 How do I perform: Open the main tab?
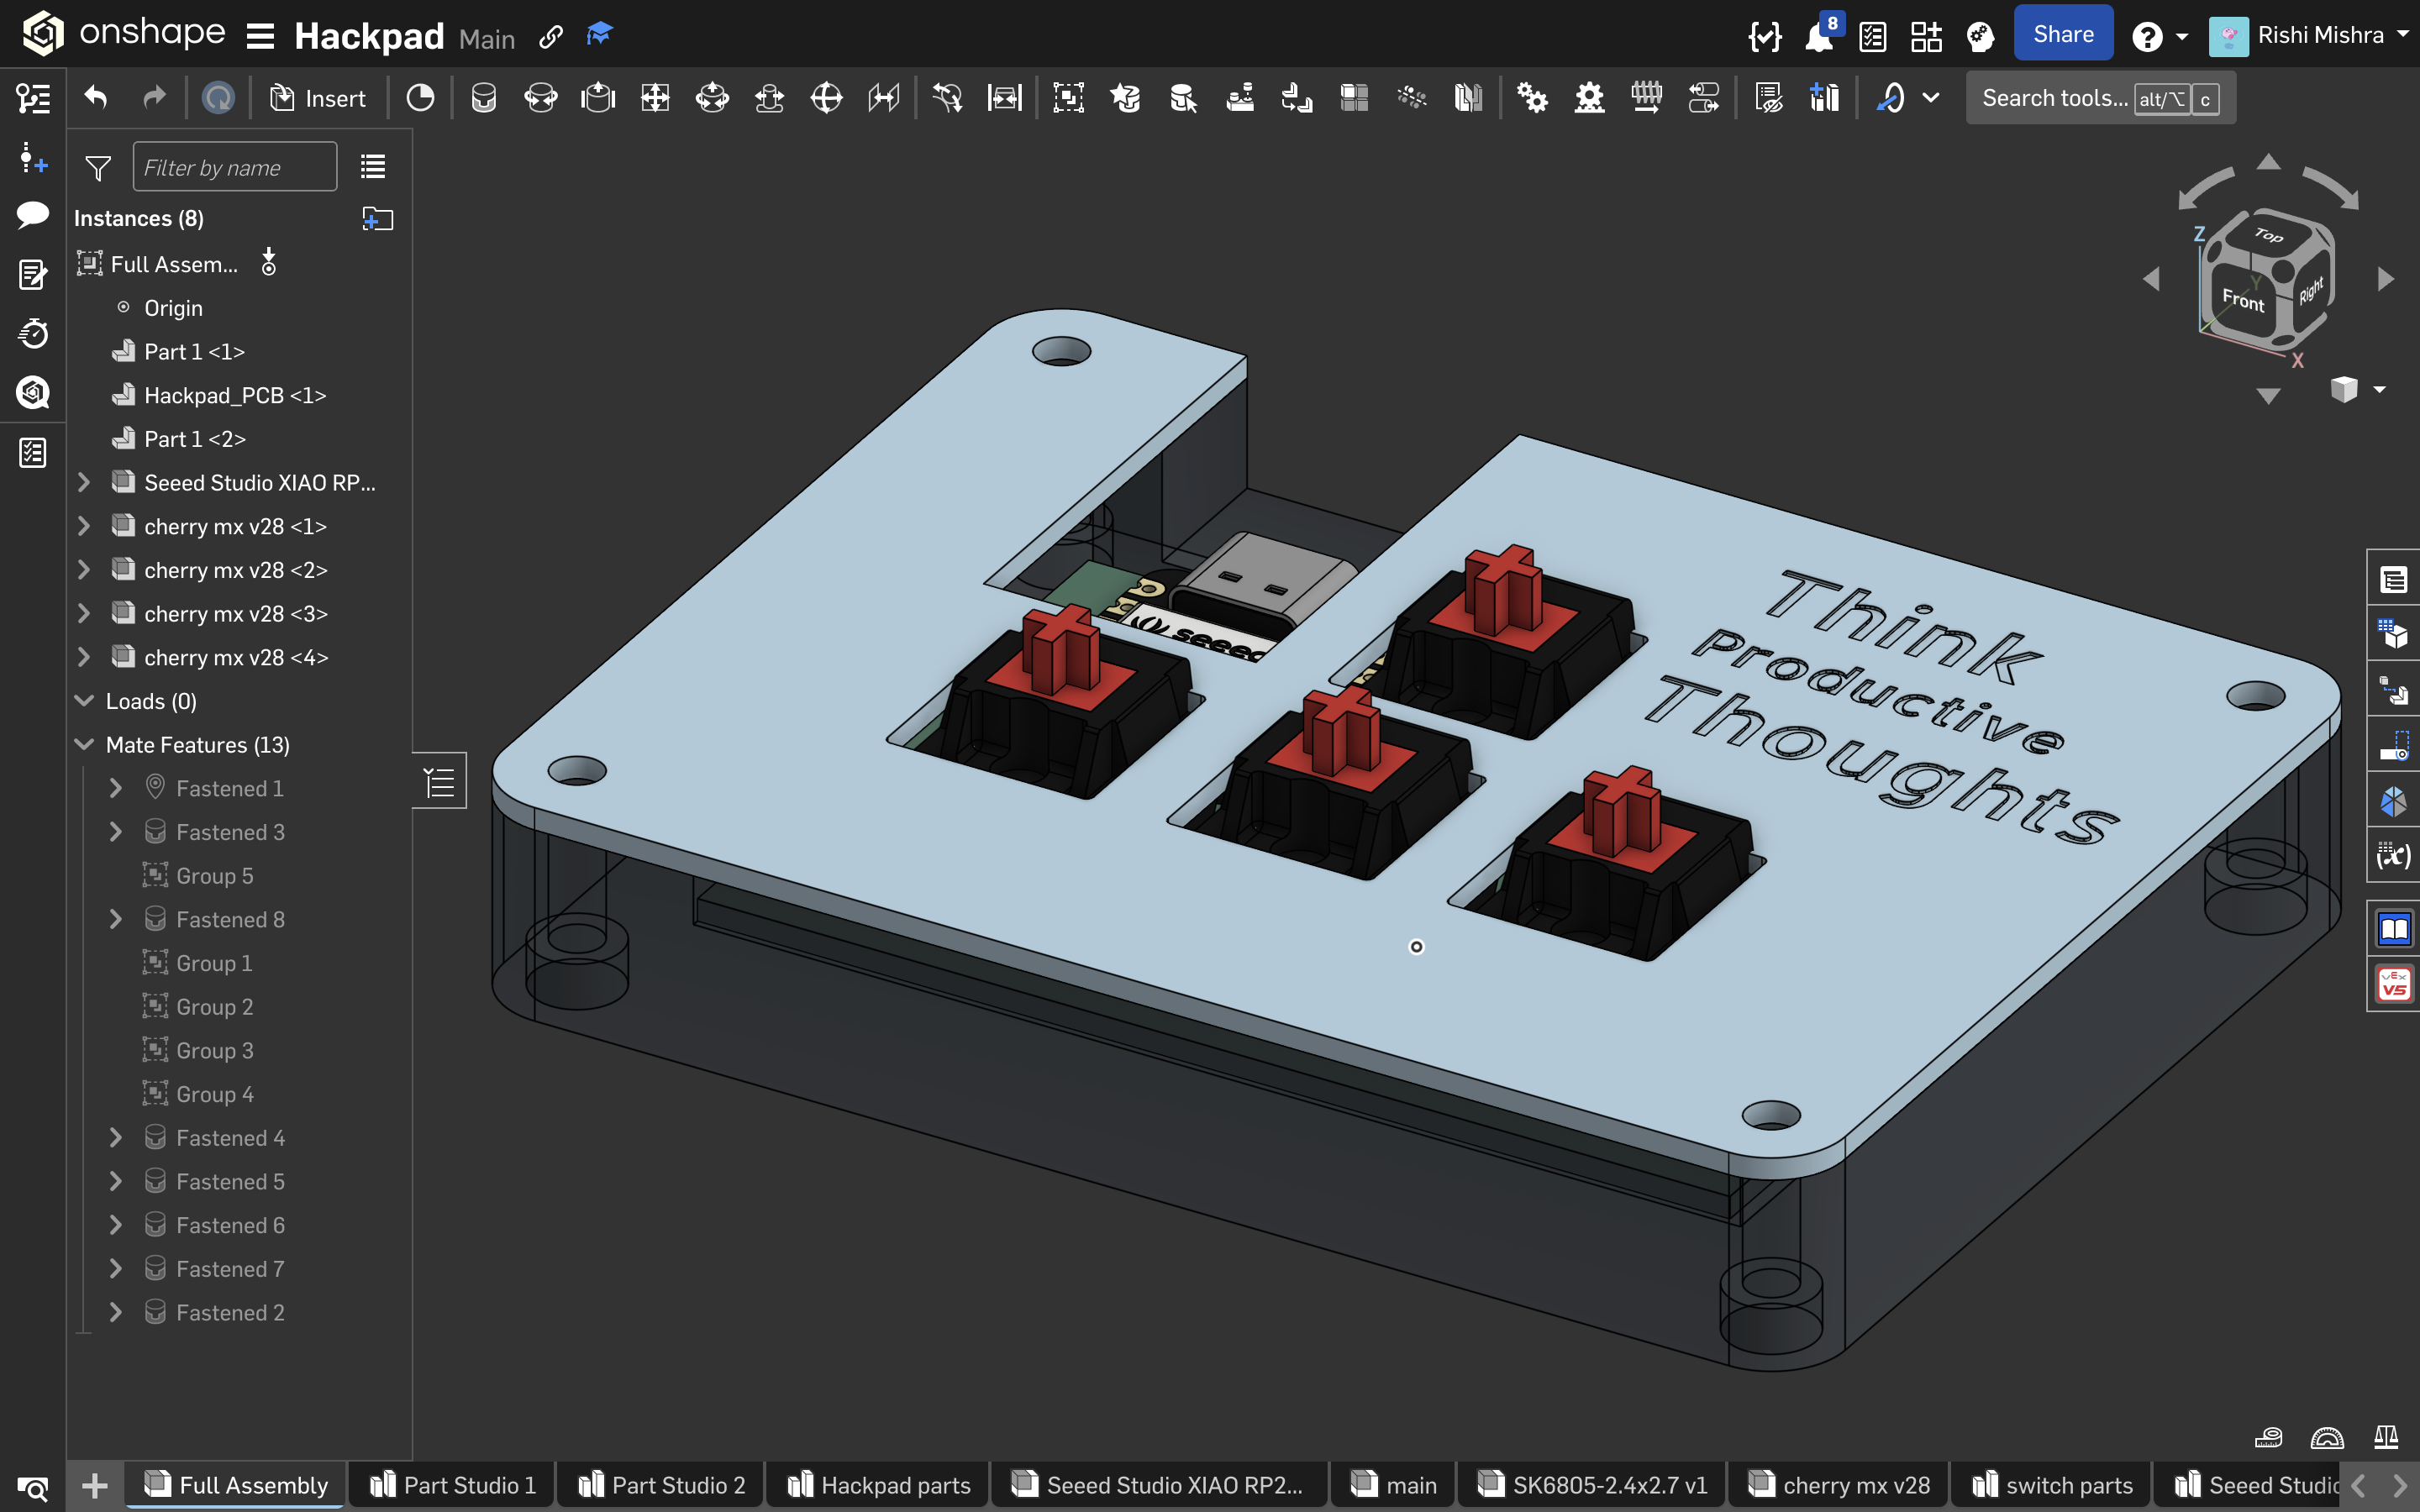pos(1393,1485)
